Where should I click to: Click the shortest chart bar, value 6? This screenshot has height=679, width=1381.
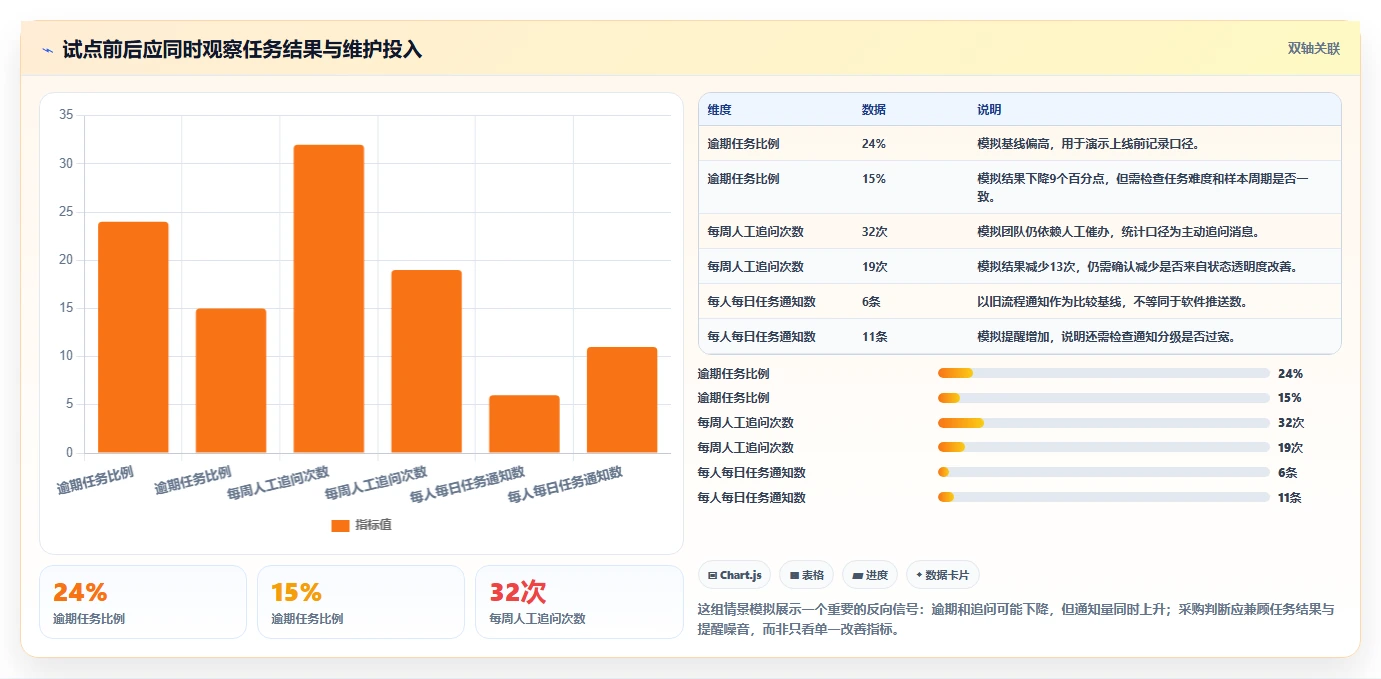point(525,424)
